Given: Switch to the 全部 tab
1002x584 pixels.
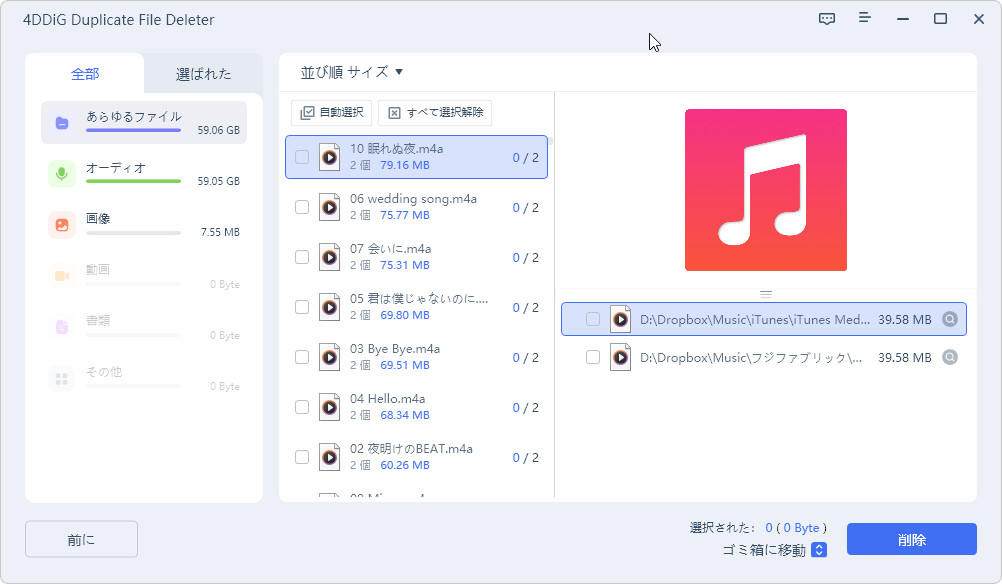Looking at the screenshot, I should 85,74.
